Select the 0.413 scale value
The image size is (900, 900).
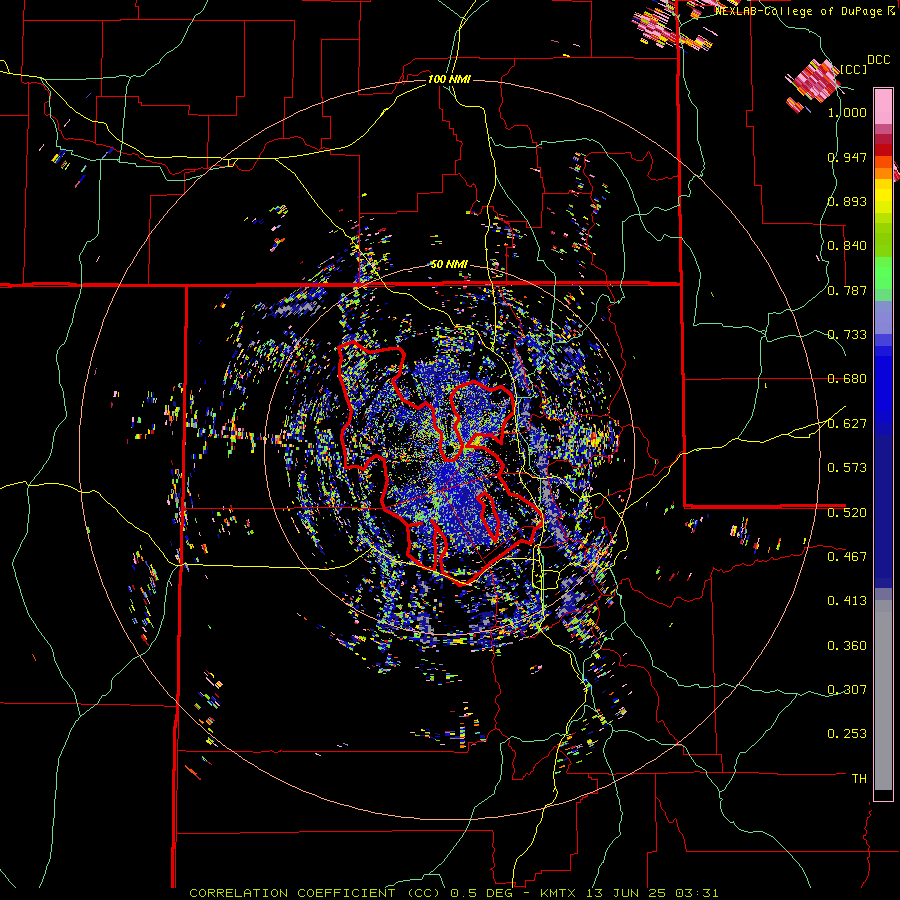coord(847,601)
